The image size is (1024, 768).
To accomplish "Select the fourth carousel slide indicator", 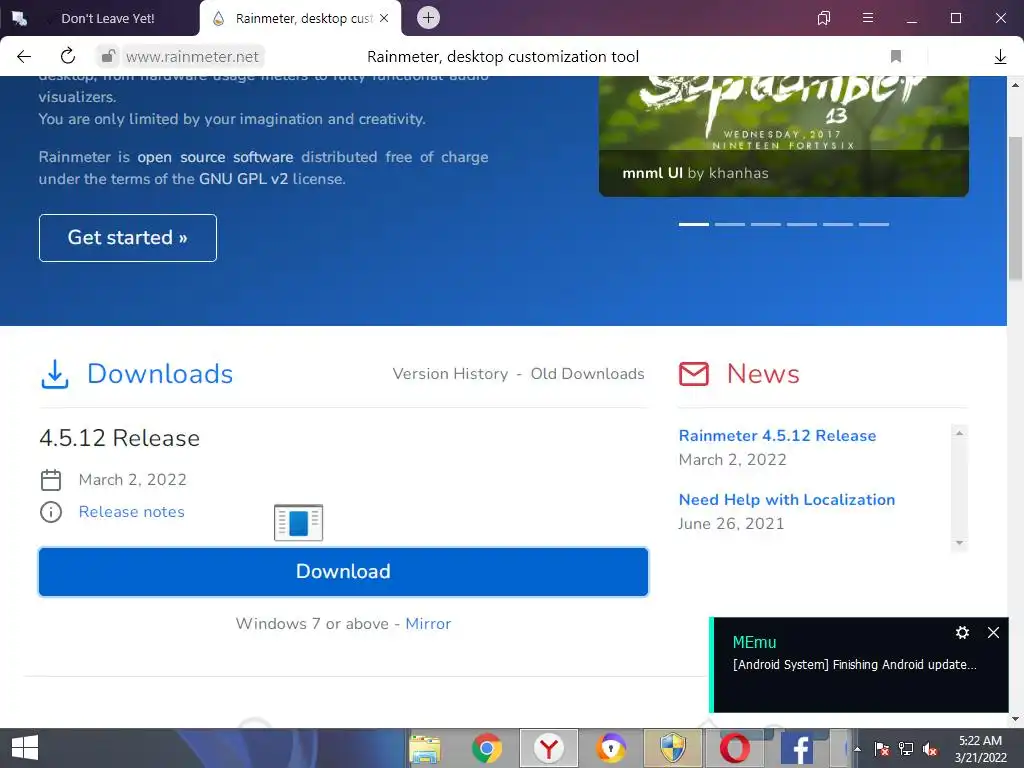I will tap(801, 224).
